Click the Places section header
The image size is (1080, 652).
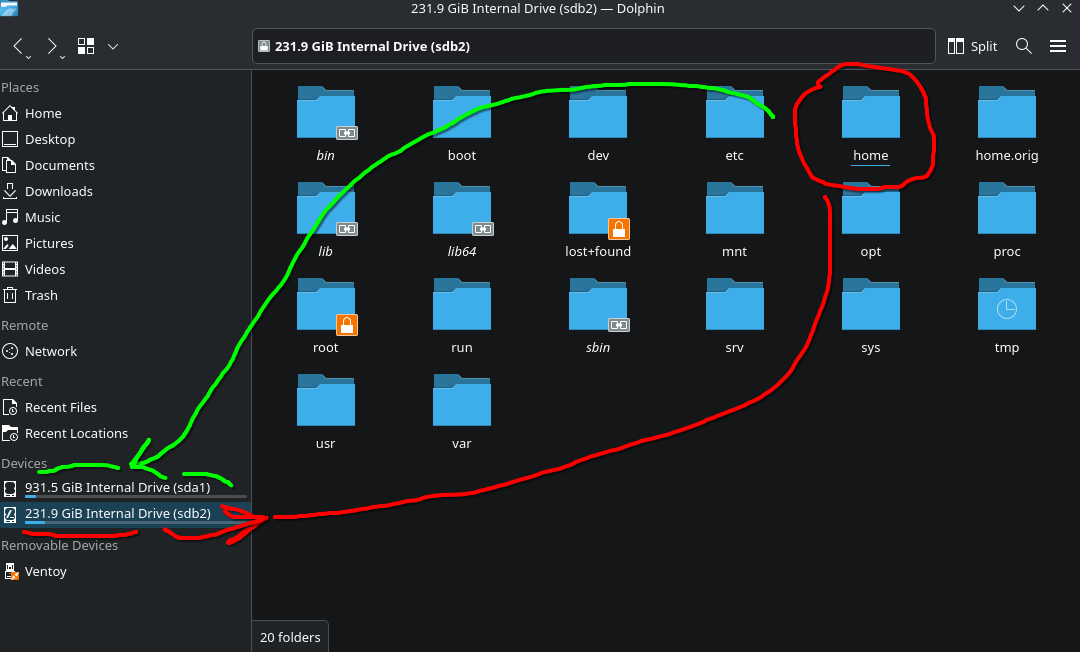tap(20, 87)
